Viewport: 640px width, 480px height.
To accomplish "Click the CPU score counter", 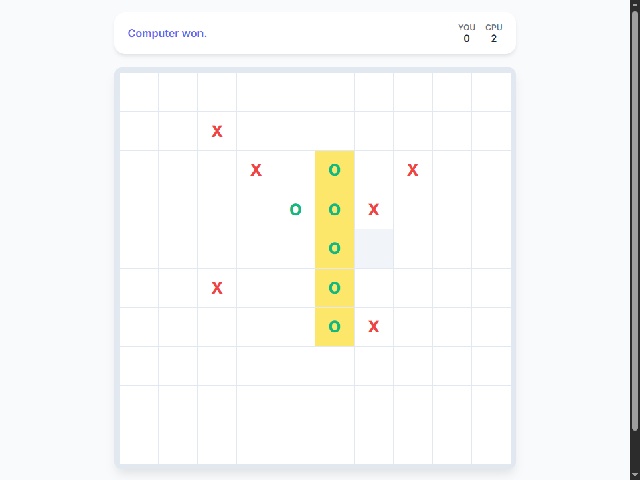I will pos(494,34).
